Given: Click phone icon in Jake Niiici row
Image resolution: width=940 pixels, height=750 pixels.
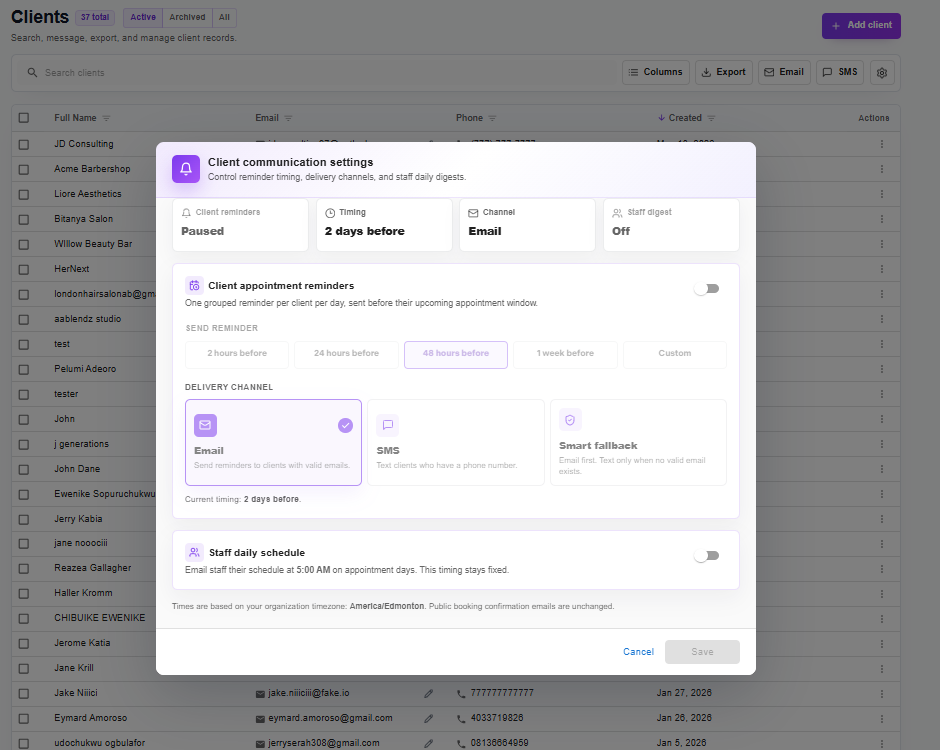Looking at the screenshot, I should point(461,694).
